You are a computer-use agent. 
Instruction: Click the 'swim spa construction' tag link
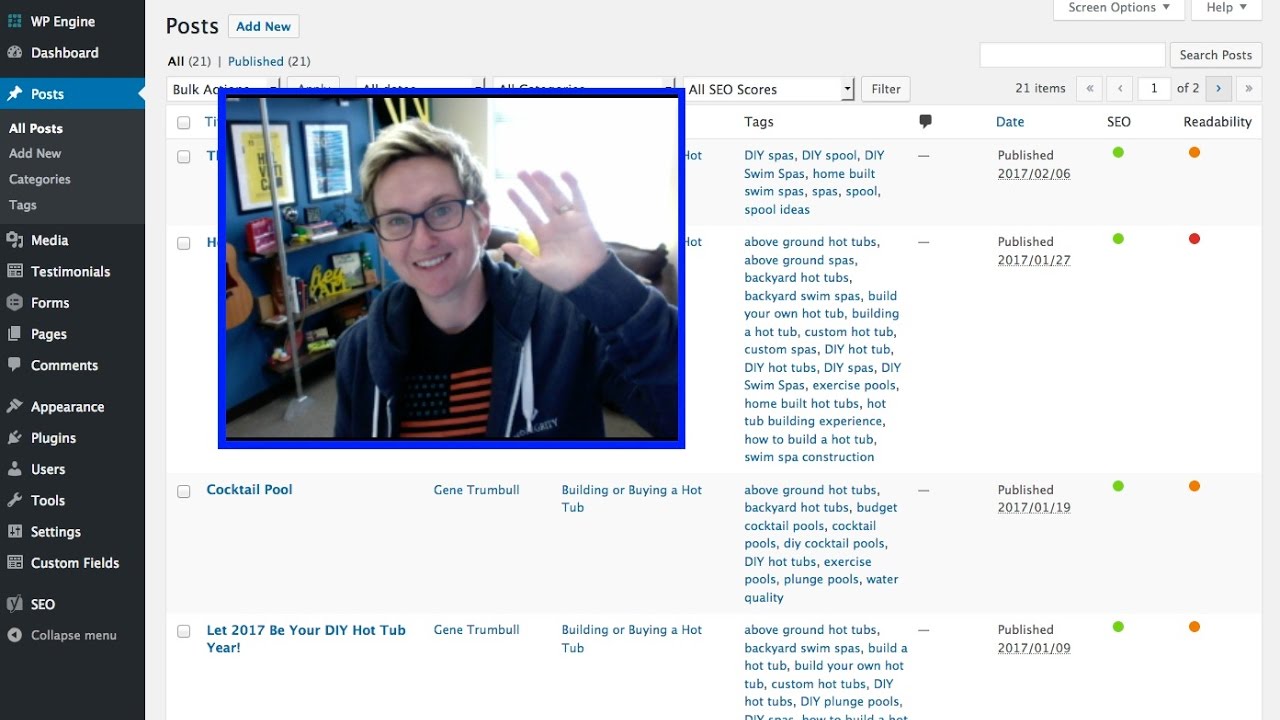pyautogui.click(x=809, y=457)
